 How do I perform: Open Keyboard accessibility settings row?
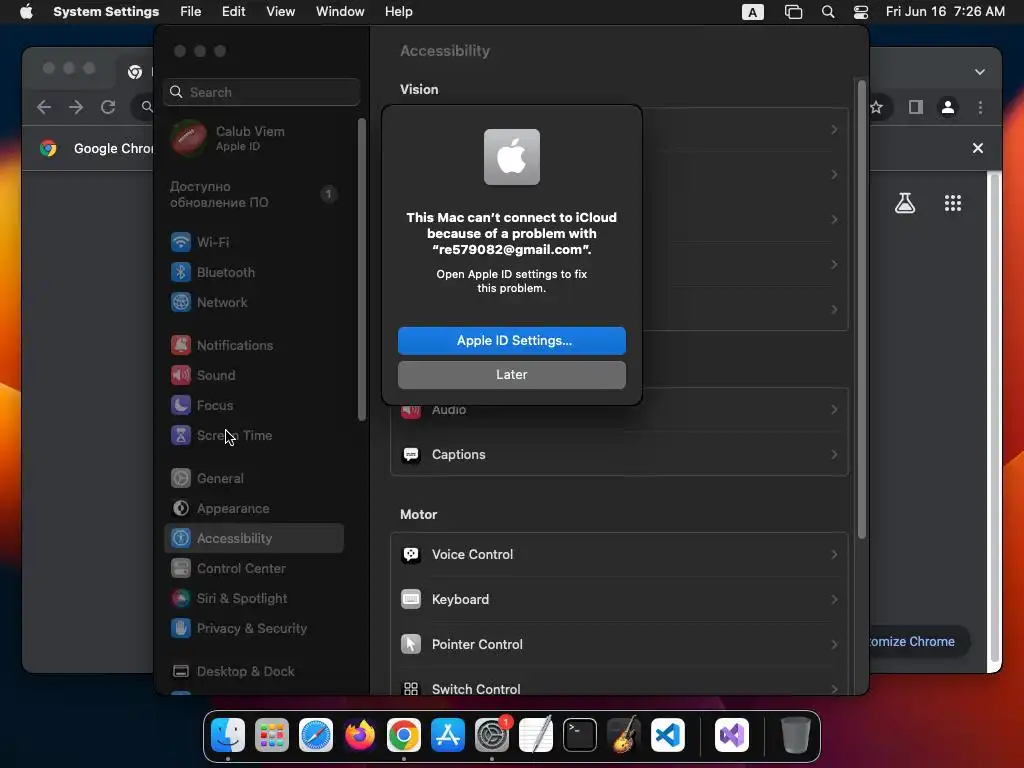coord(619,600)
